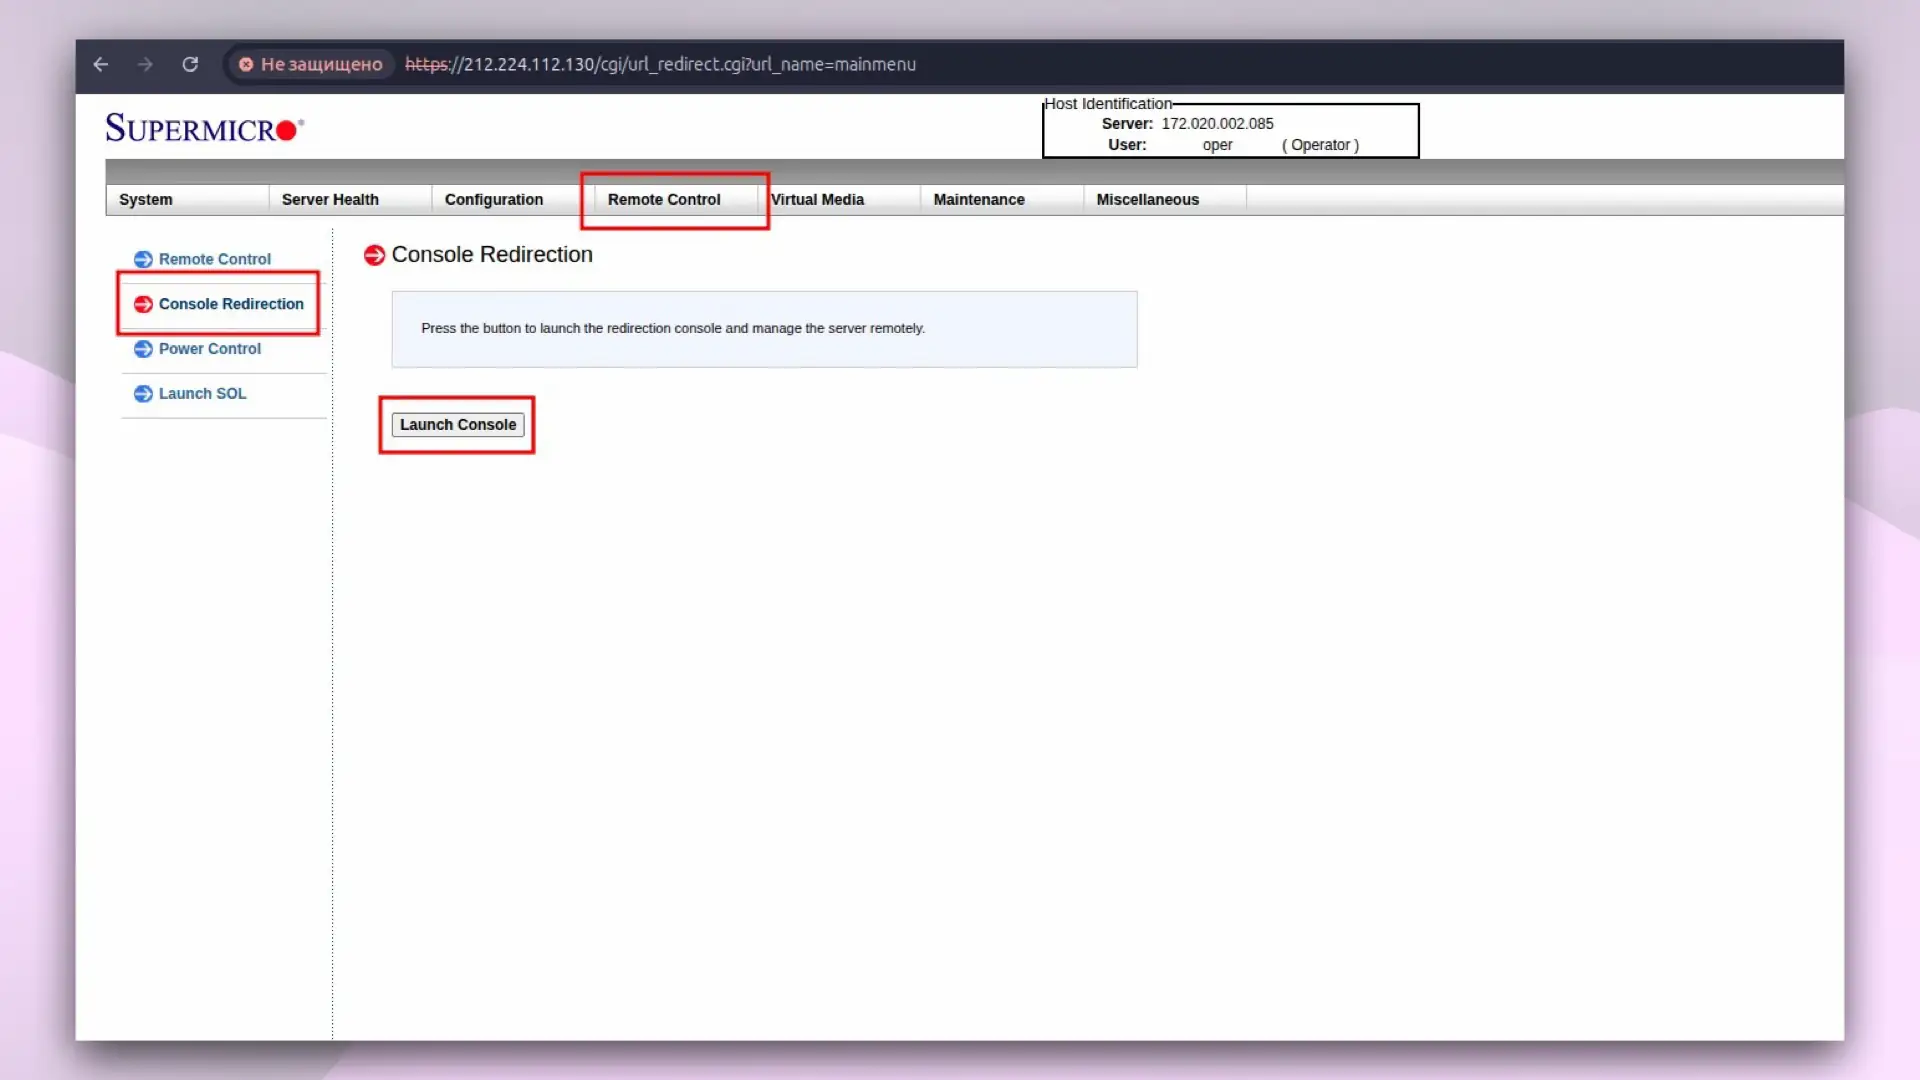This screenshot has height=1080, width=1920.
Task: Click the blue arrow icon beside Remote Control
Action: (x=143, y=259)
